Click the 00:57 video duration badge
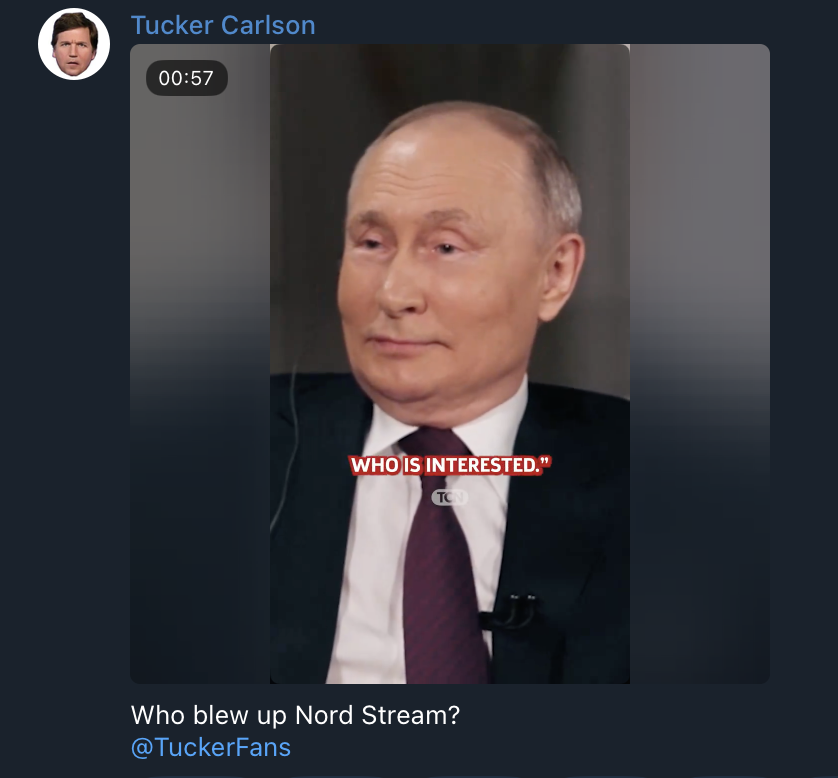 coord(187,78)
